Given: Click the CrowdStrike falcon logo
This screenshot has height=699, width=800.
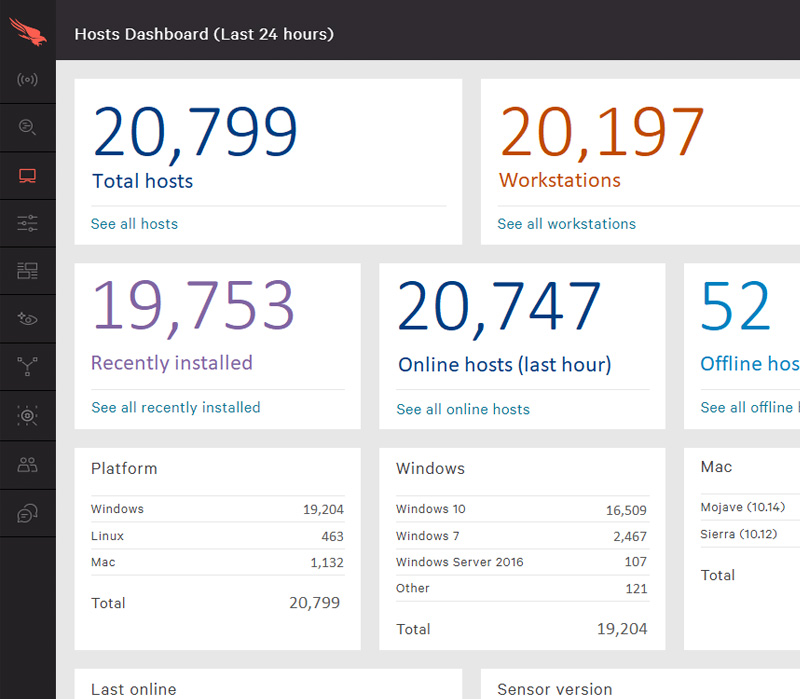Looking at the screenshot, I should [x=28, y=31].
